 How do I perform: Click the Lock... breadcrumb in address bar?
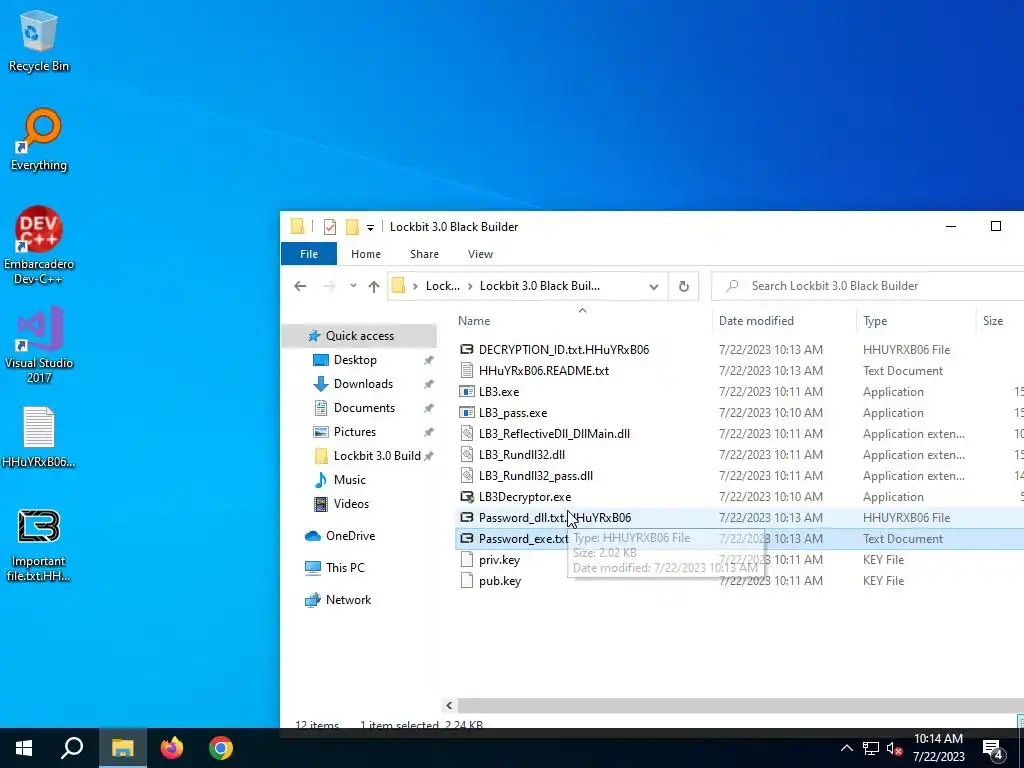[x=443, y=286]
